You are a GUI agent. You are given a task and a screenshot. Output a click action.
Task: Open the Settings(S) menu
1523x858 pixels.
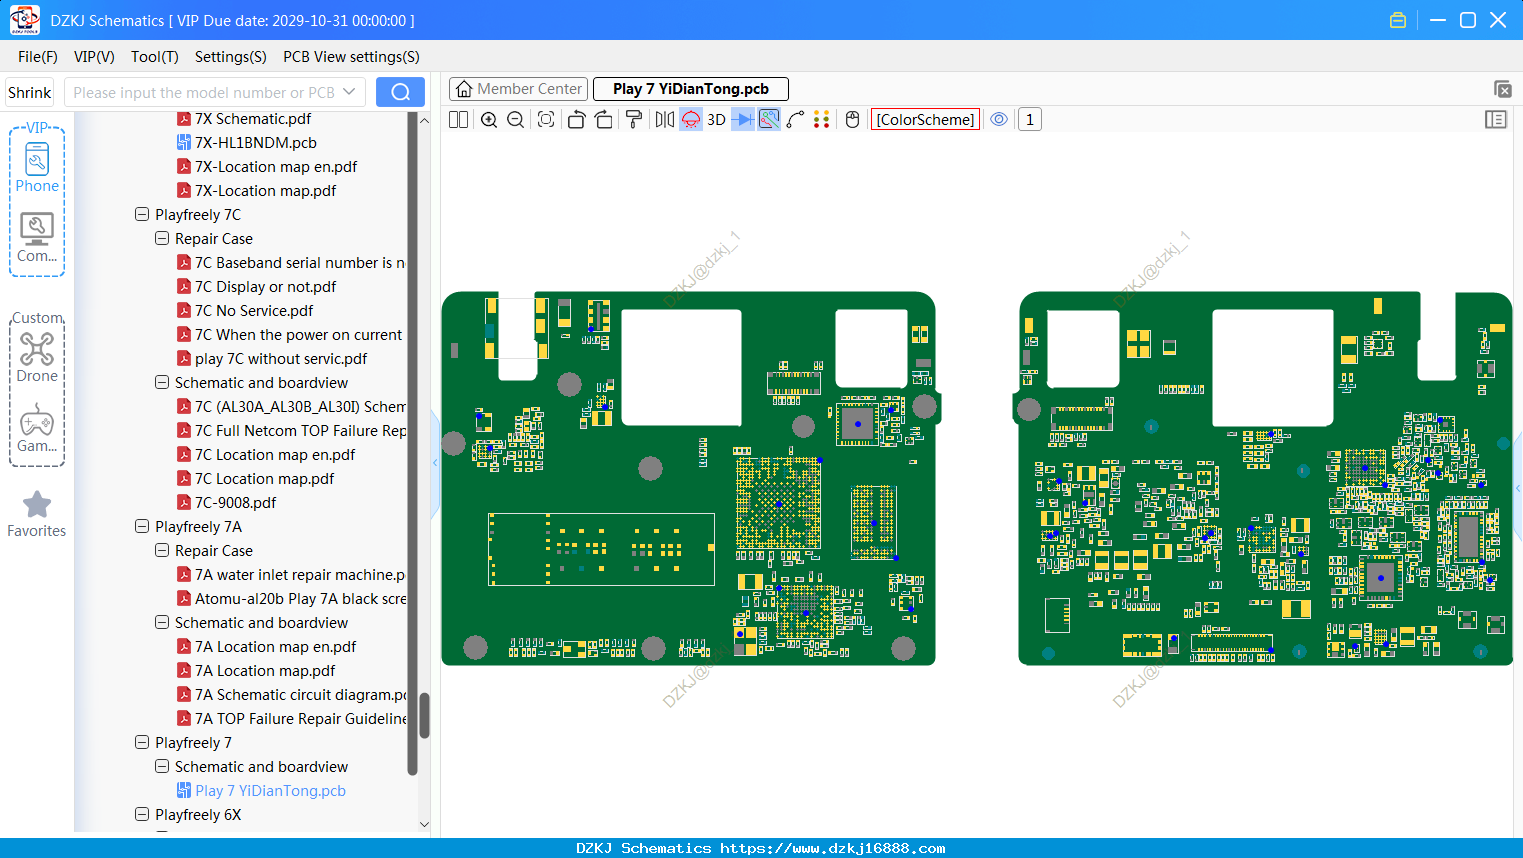[x=231, y=57]
